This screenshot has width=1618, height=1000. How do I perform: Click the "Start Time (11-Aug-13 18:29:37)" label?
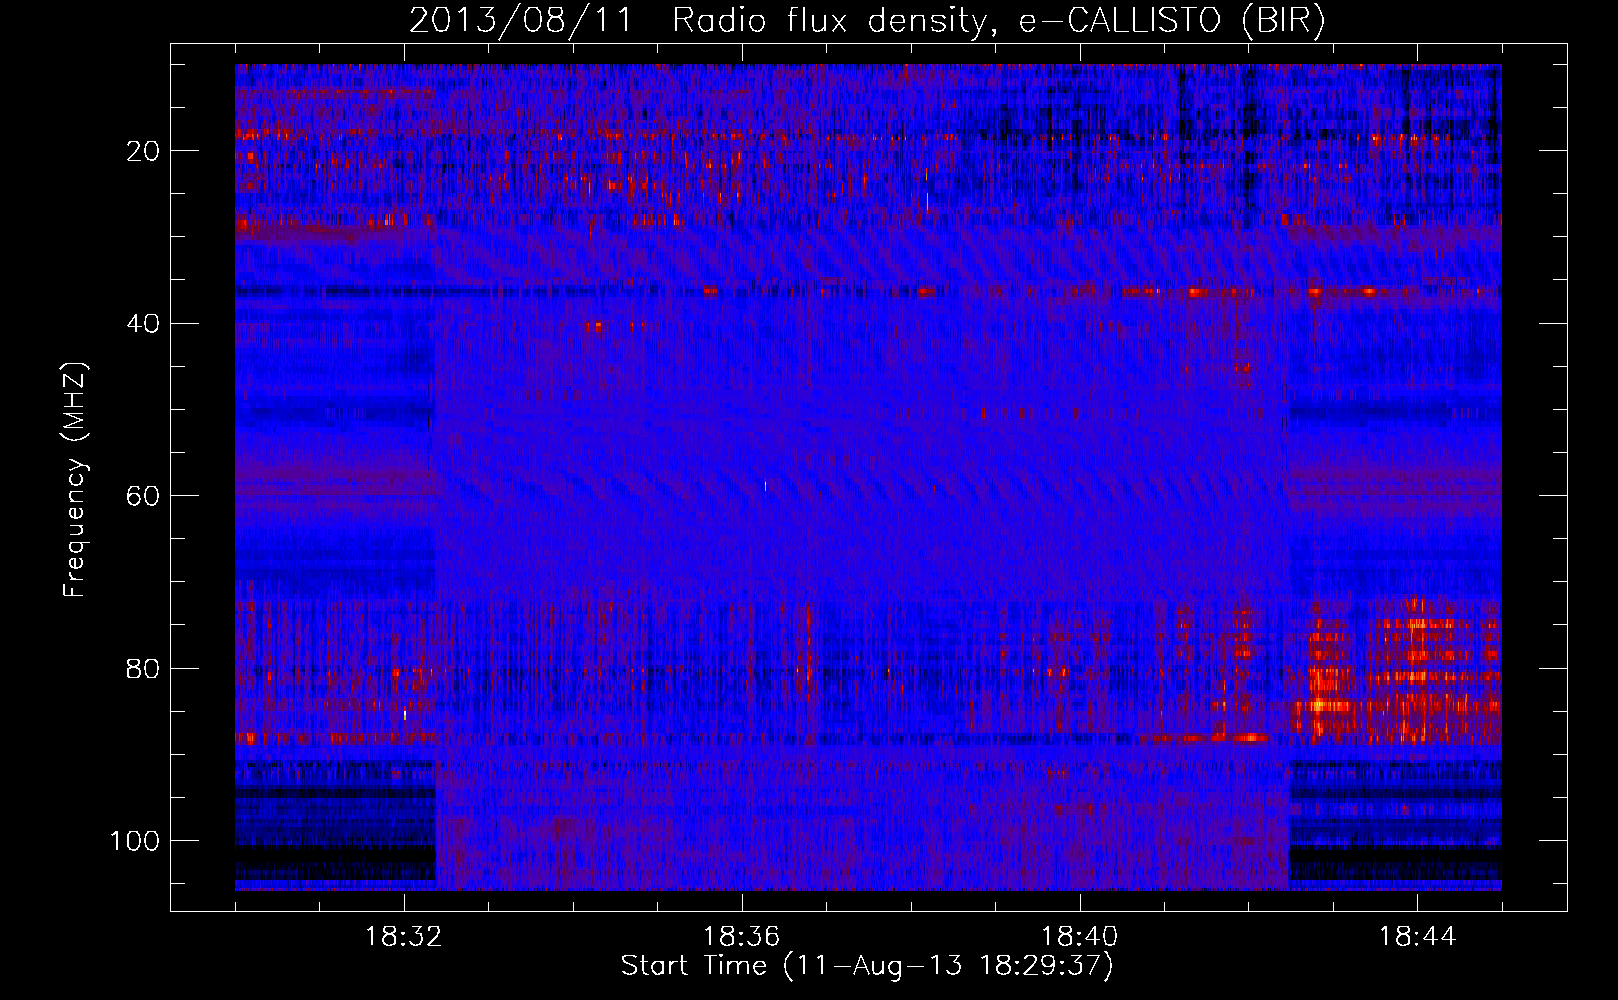[867, 966]
